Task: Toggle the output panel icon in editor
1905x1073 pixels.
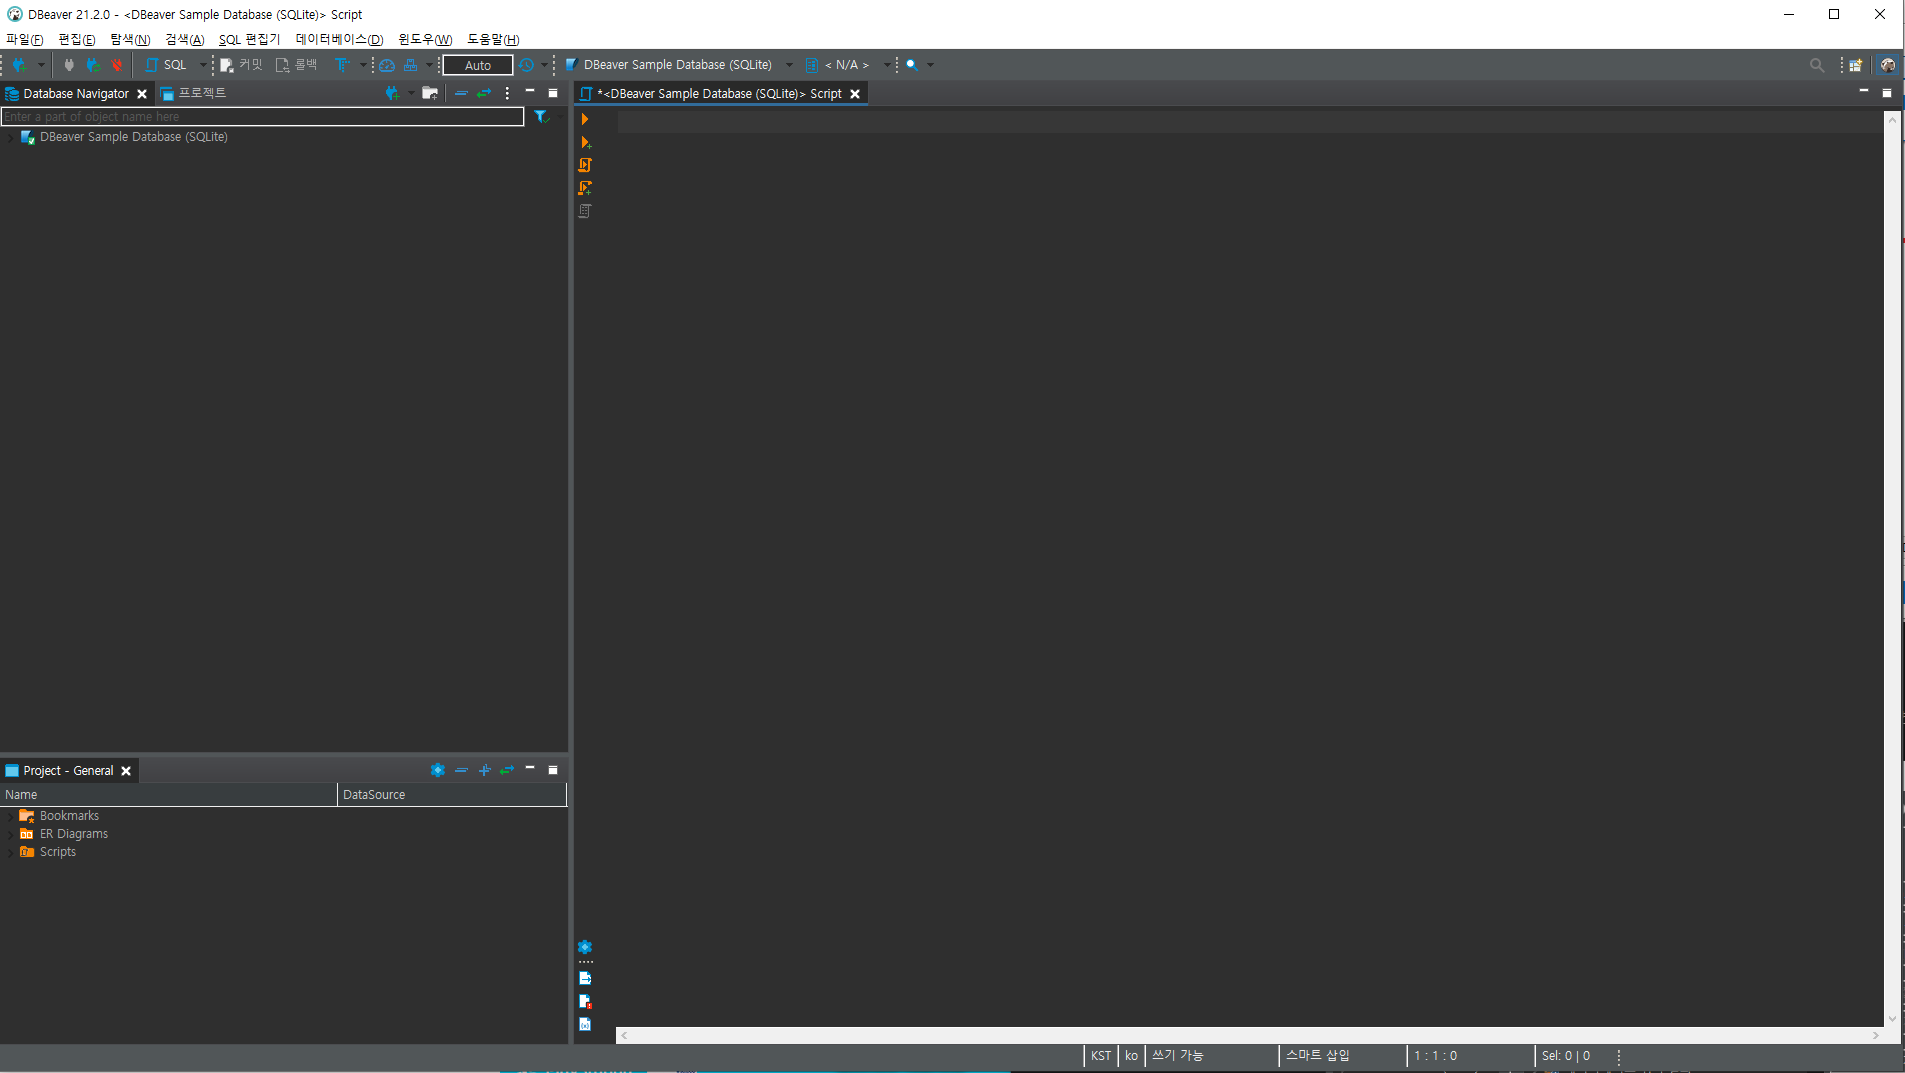Action: click(x=585, y=979)
